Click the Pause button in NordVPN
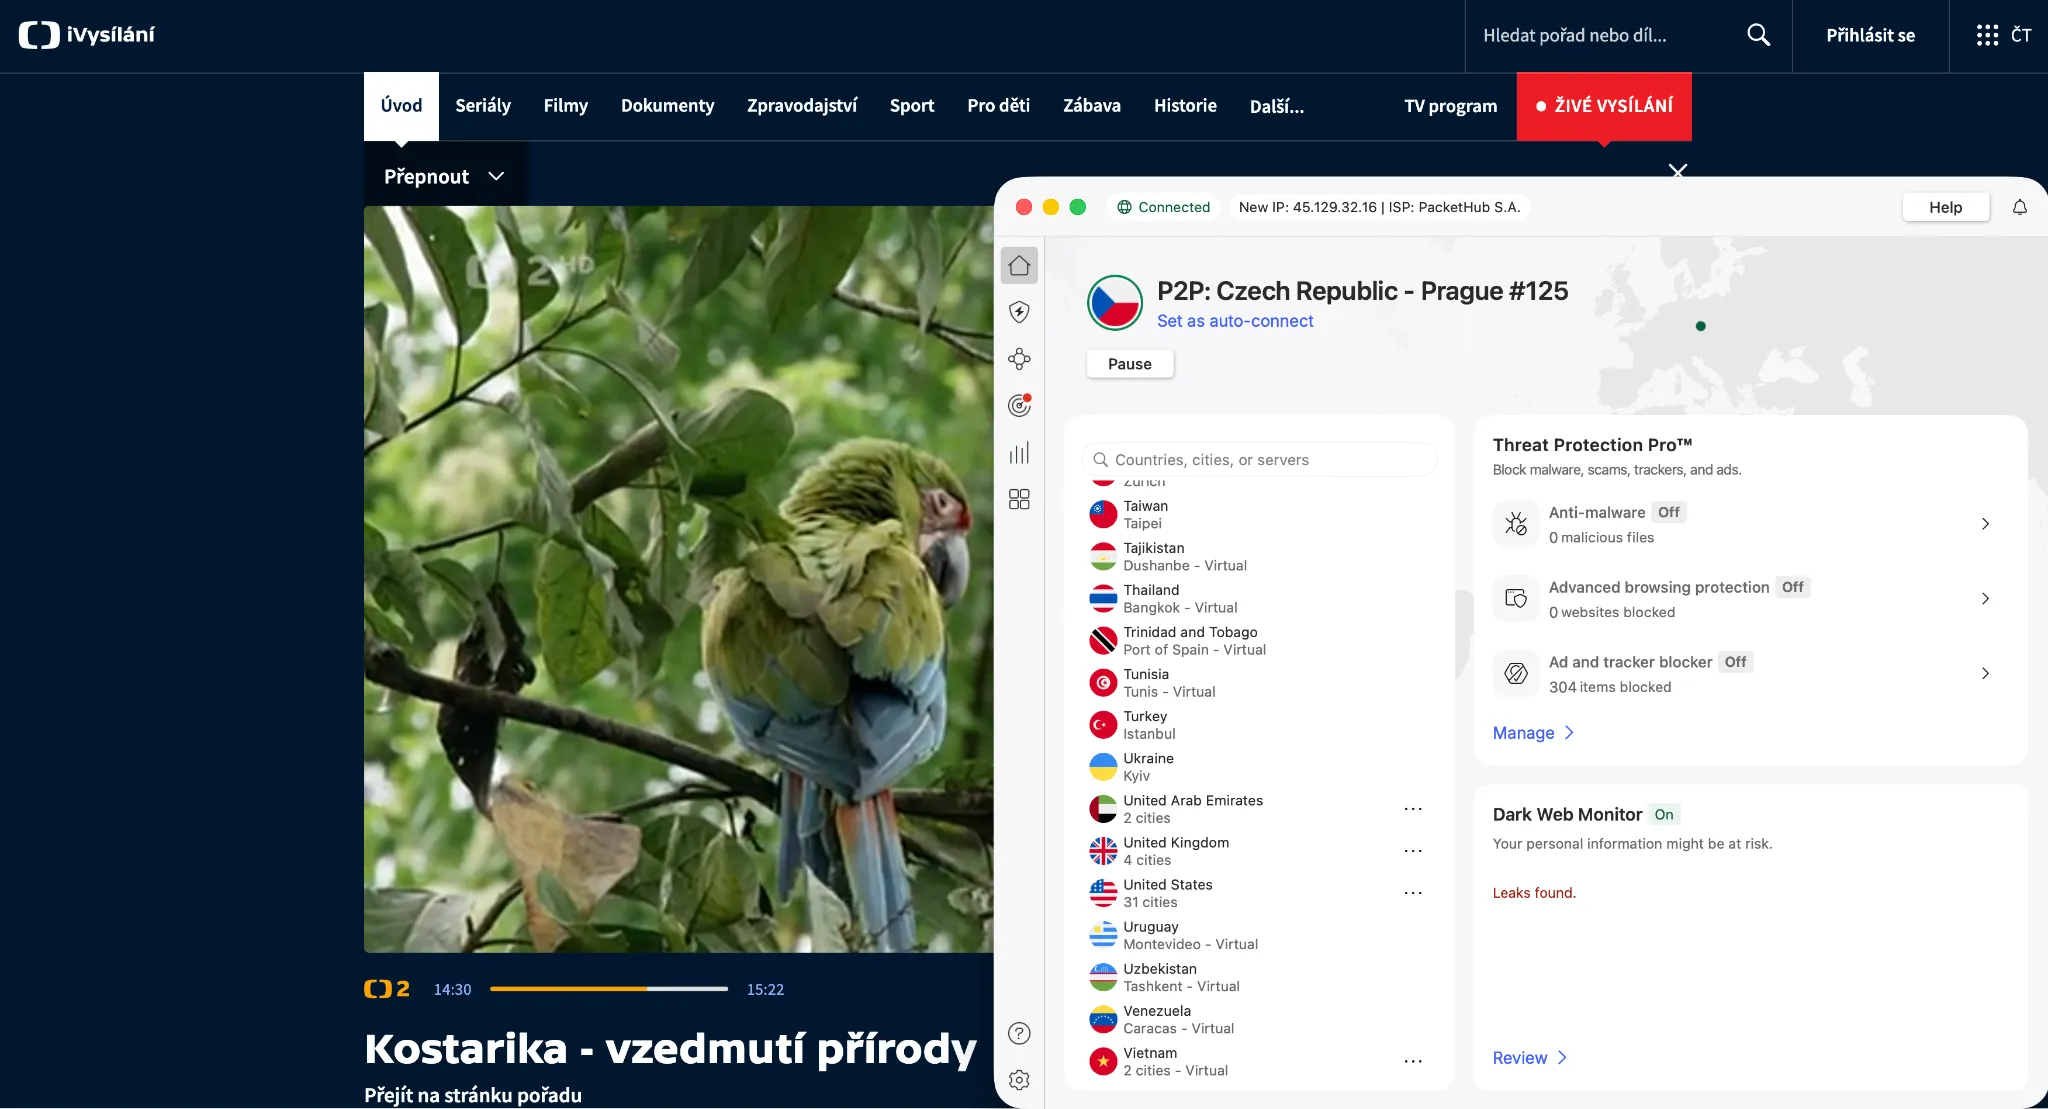 click(1130, 363)
